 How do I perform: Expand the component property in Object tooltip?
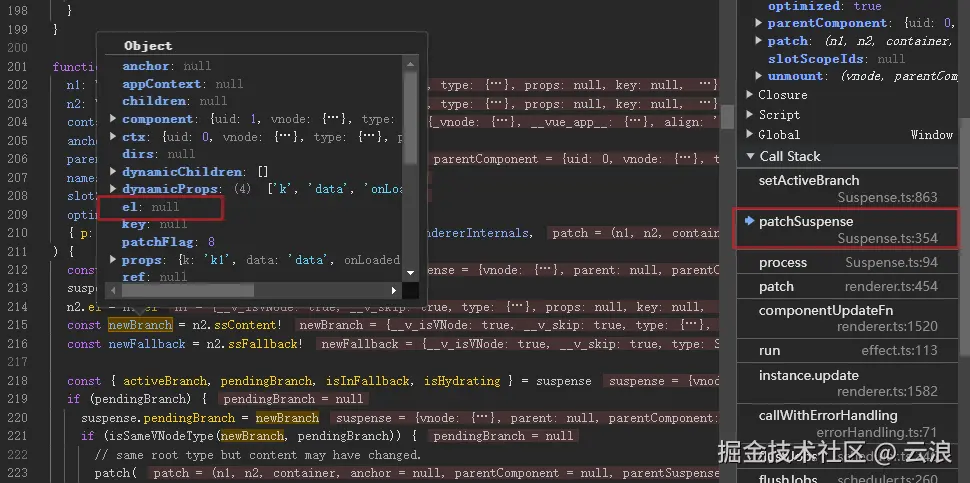[x=113, y=119]
